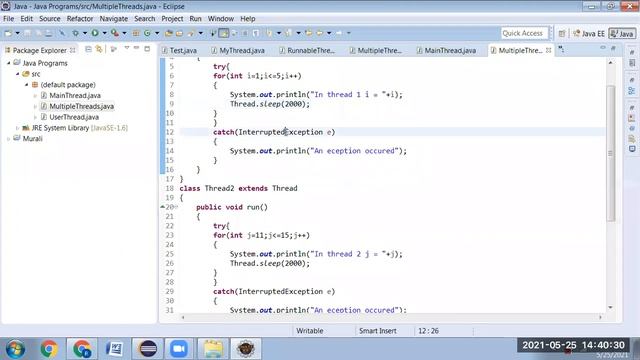640x360 pixels.
Task: Toggle the code fold marker at line 20
Action: click(x=176, y=207)
